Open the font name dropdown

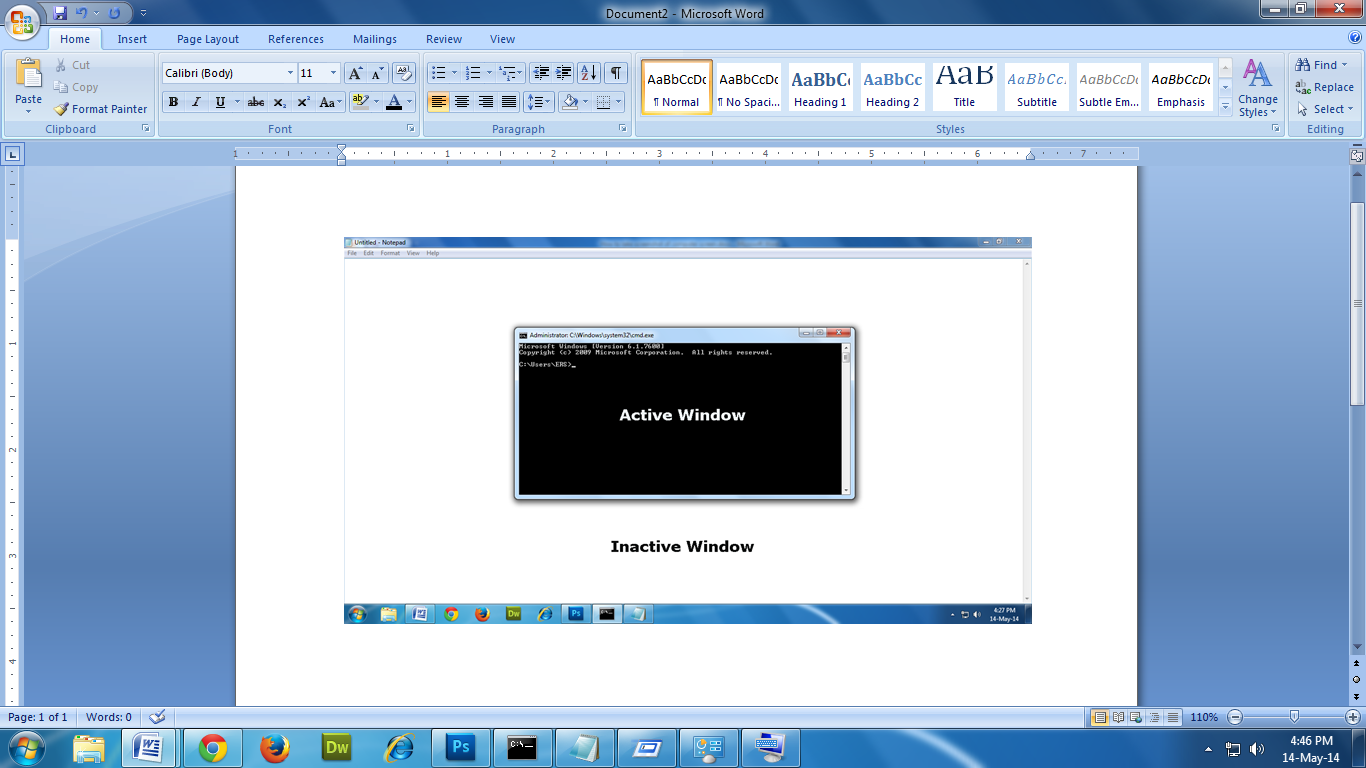pyautogui.click(x=290, y=73)
